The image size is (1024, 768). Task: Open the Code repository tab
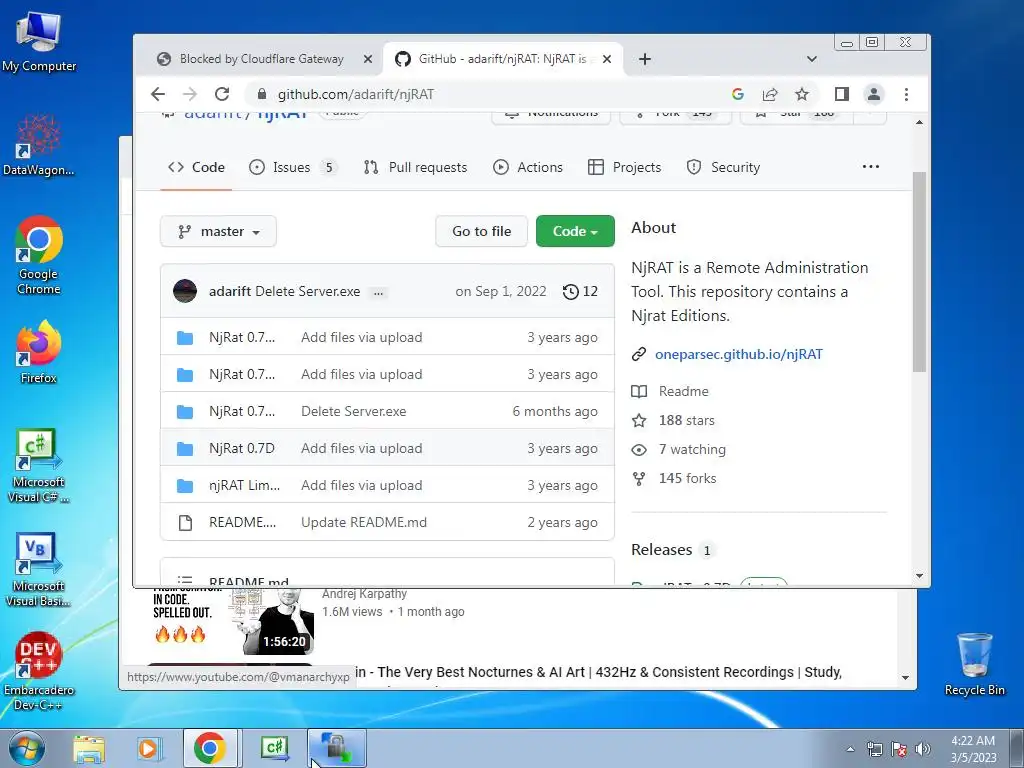pyautogui.click(x=196, y=167)
